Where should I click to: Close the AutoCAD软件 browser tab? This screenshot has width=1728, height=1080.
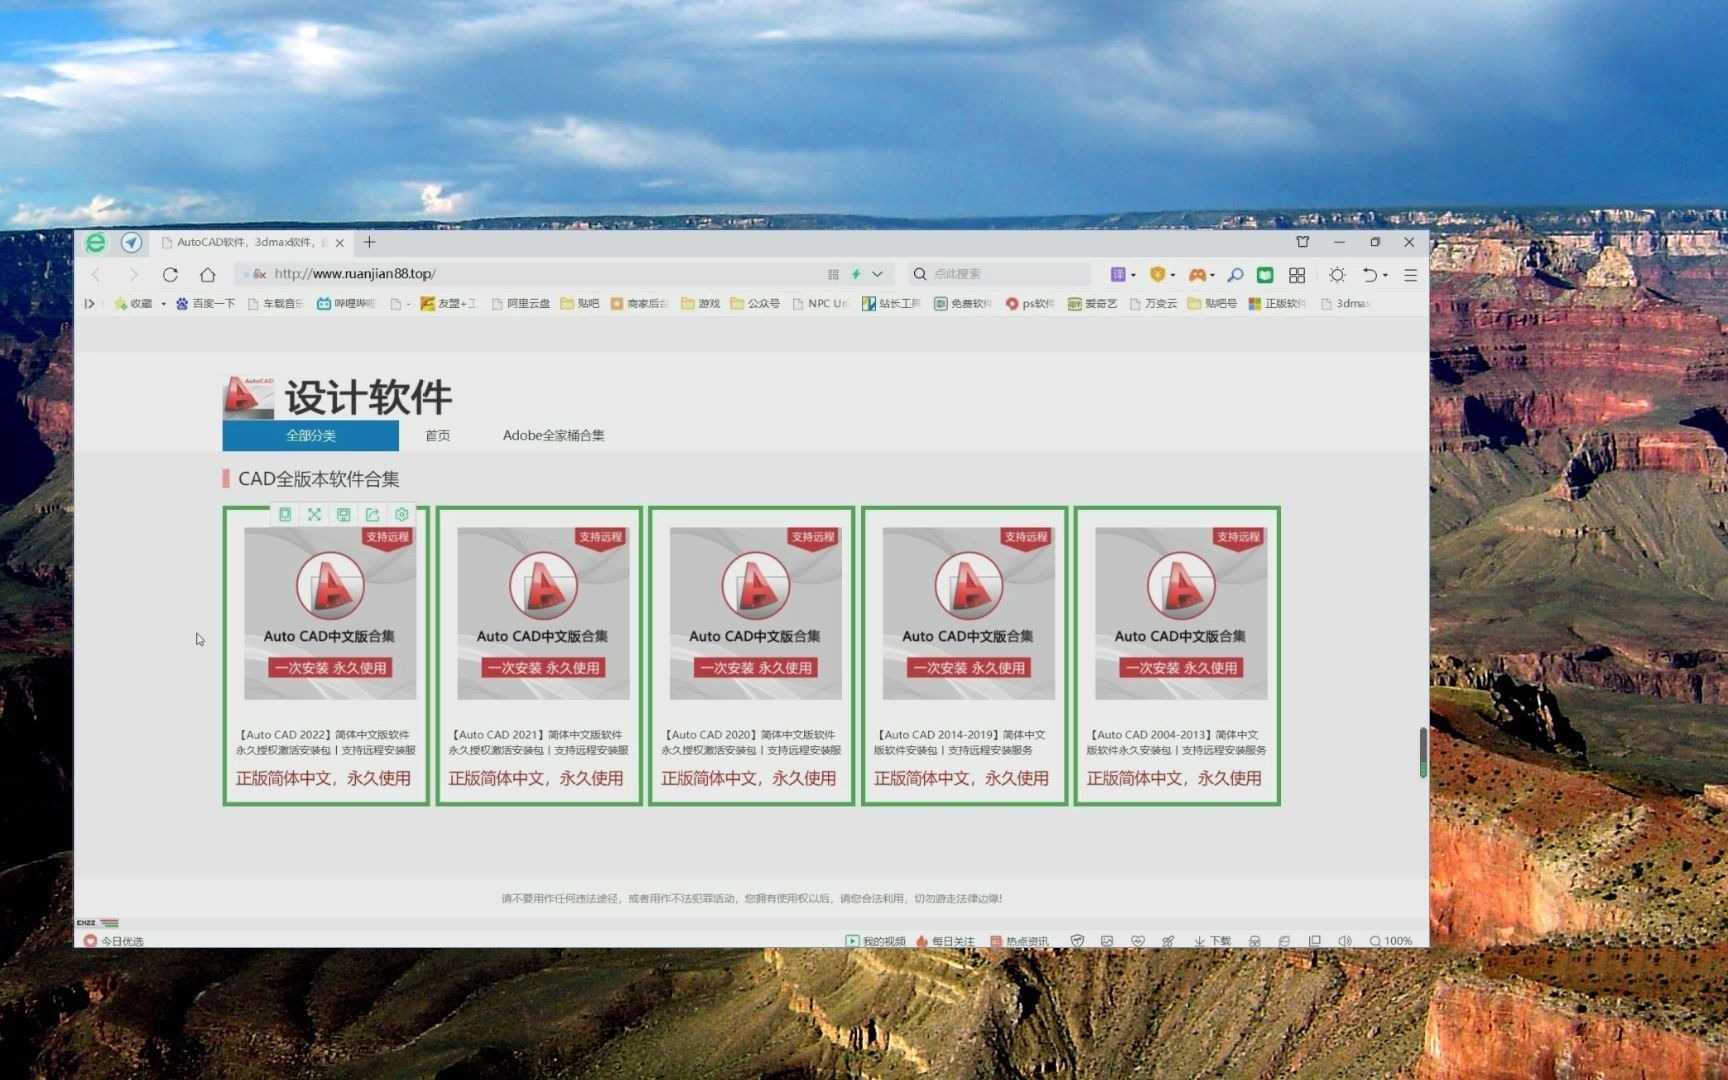pos(340,243)
